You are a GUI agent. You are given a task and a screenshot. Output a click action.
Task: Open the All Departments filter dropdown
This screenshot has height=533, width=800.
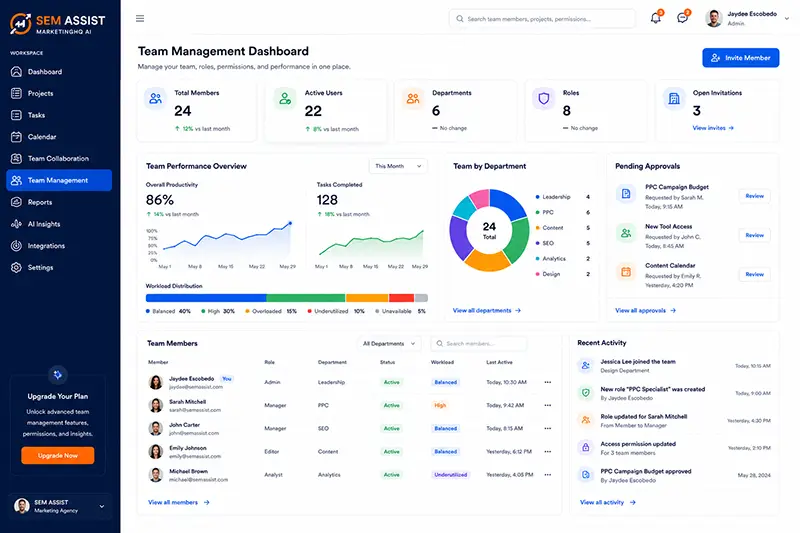pos(389,344)
